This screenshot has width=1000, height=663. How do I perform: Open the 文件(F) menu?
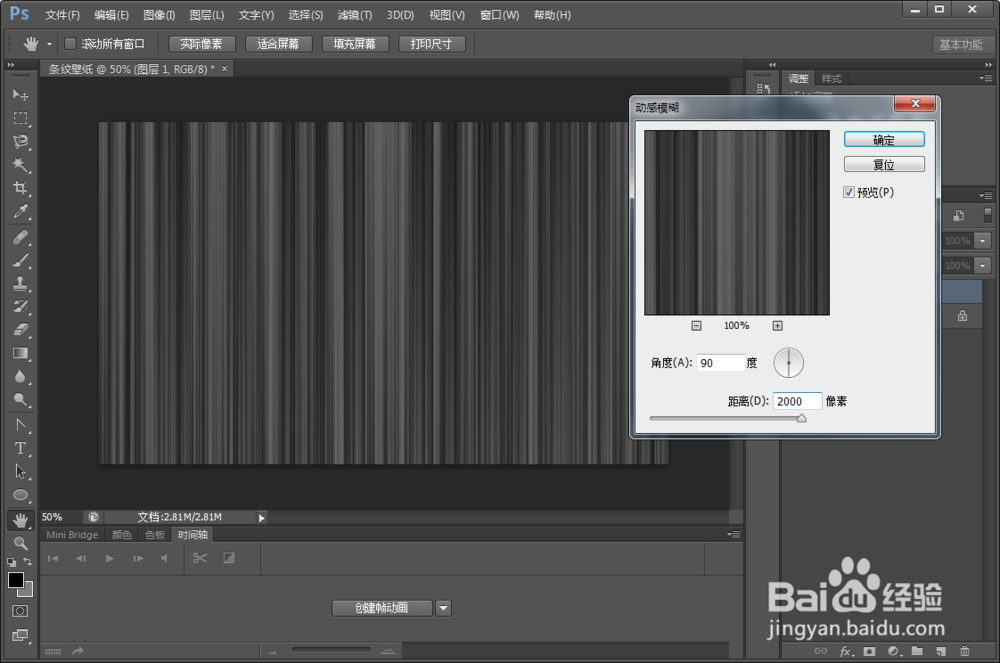[62, 15]
